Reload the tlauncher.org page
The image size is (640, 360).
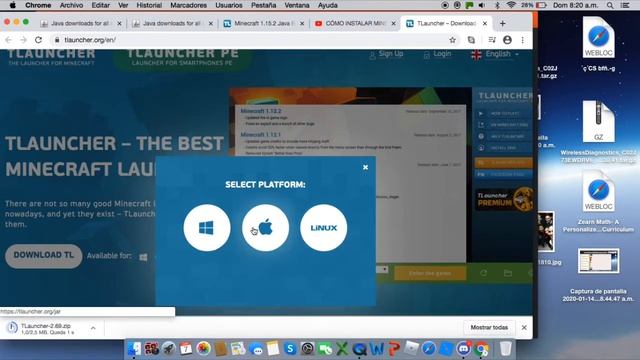click(x=38, y=40)
